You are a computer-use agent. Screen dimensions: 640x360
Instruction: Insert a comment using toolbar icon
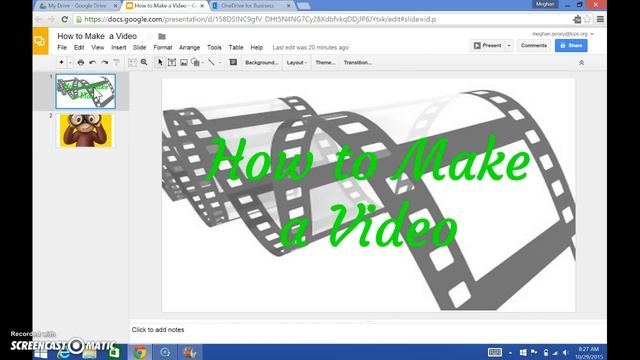click(233, 62)
